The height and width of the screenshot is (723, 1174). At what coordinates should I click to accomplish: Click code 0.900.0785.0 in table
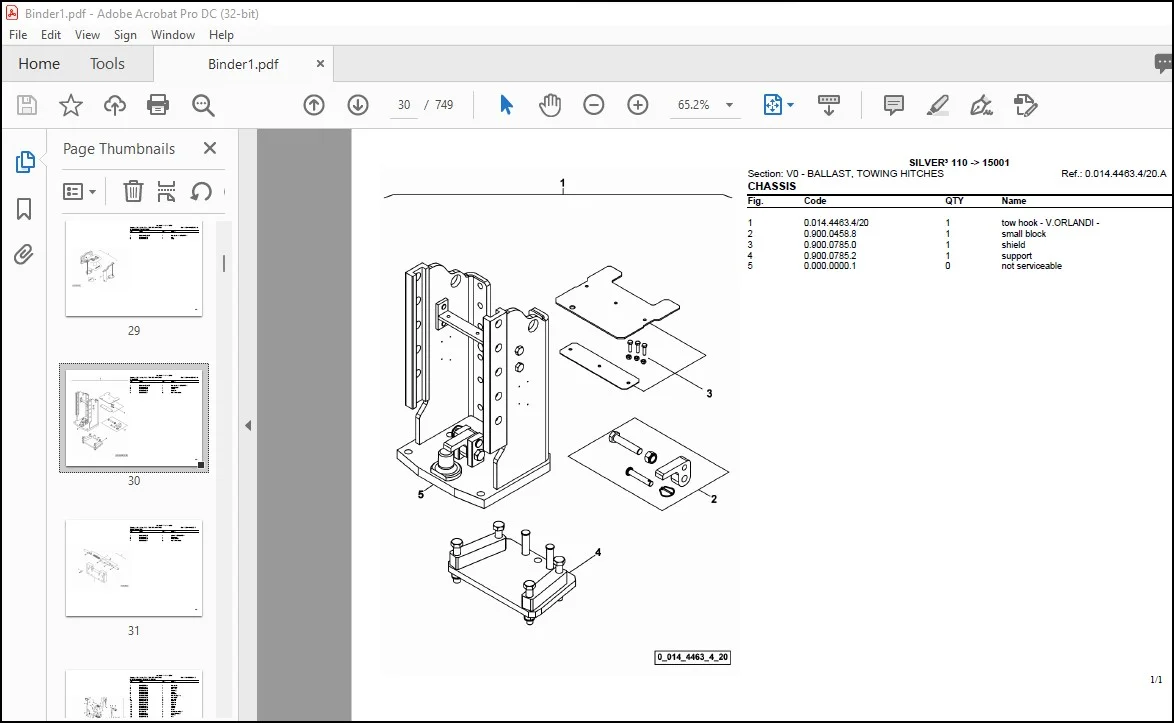point(830,245)
